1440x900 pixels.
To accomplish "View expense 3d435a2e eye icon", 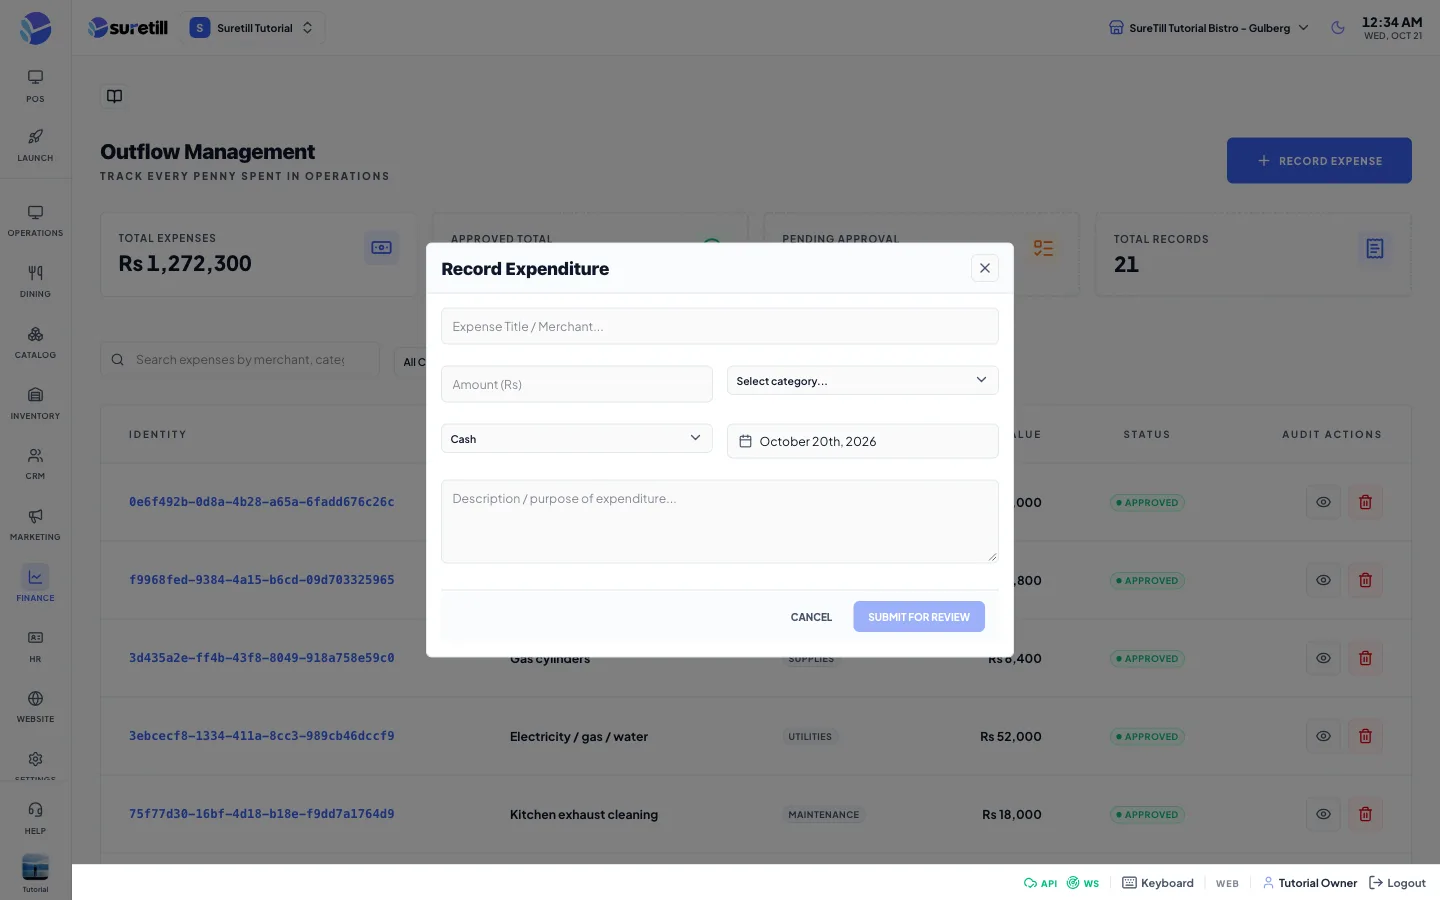I will coord(1323,658).
